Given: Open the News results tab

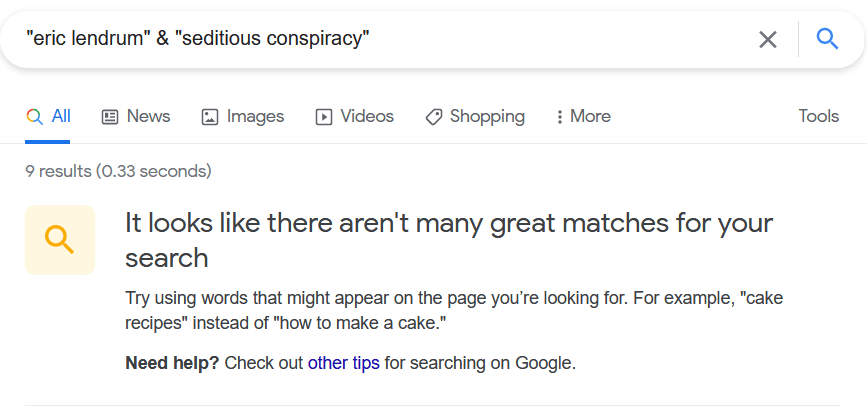Looking at the screenshot, I should 148,116.
